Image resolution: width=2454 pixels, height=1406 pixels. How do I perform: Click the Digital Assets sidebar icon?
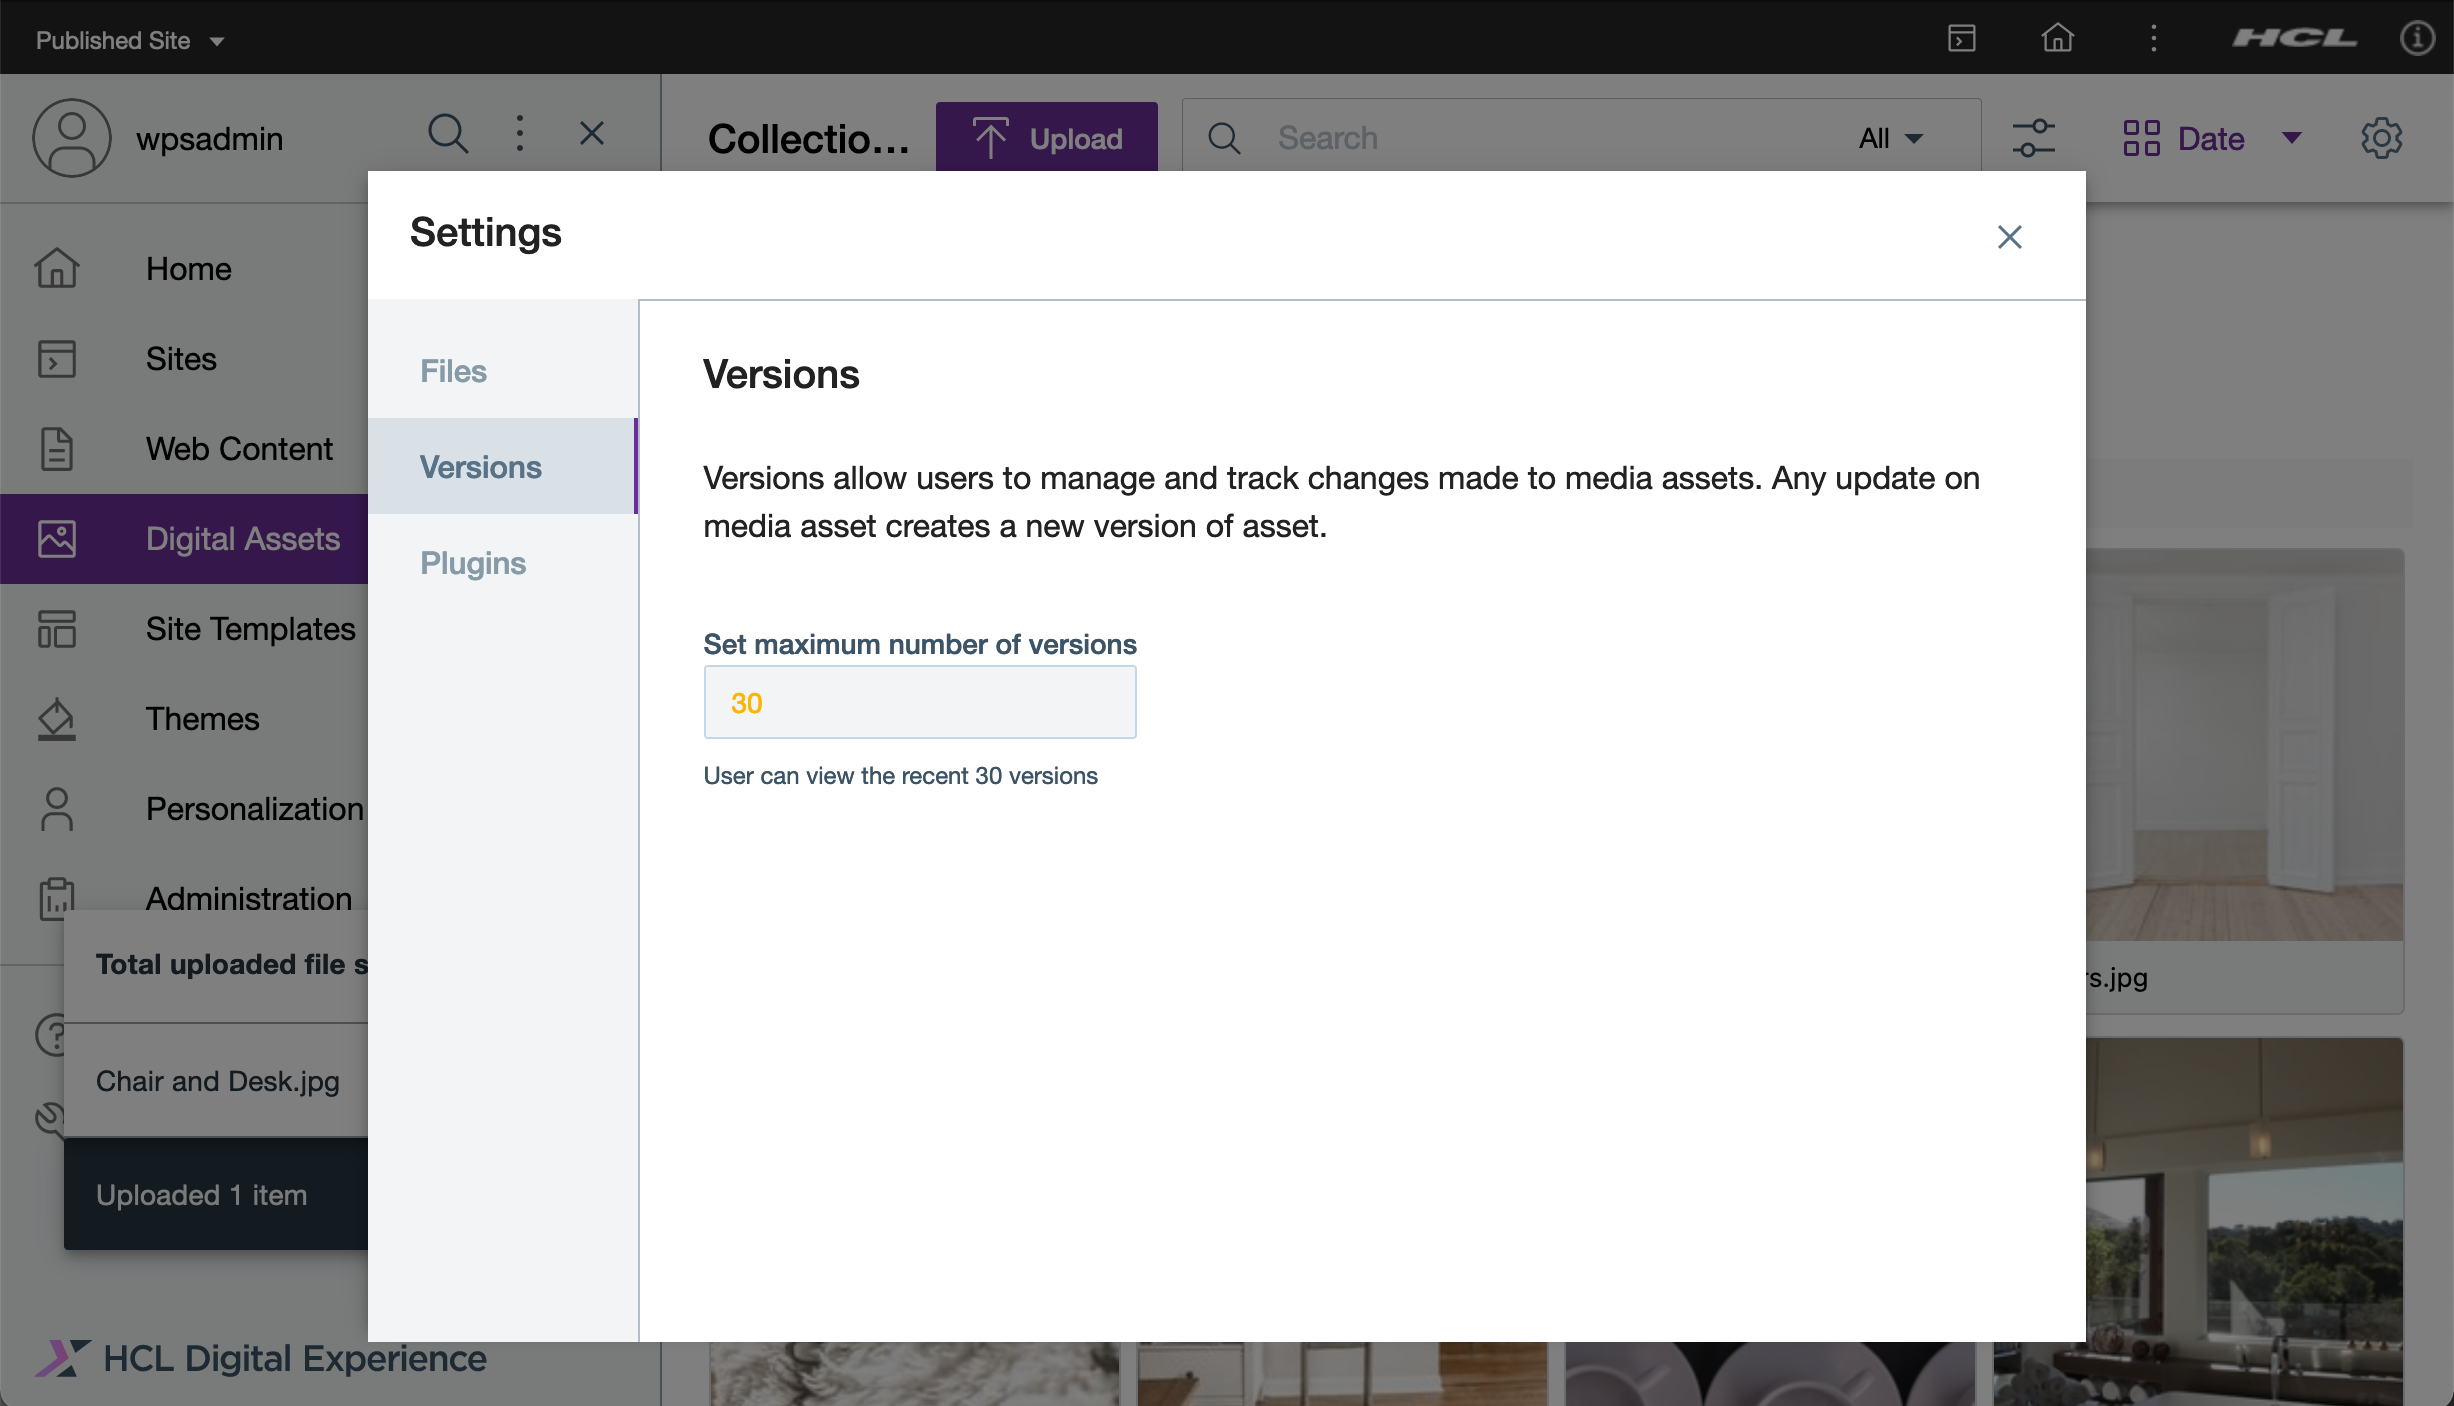(x=54, y=538)
